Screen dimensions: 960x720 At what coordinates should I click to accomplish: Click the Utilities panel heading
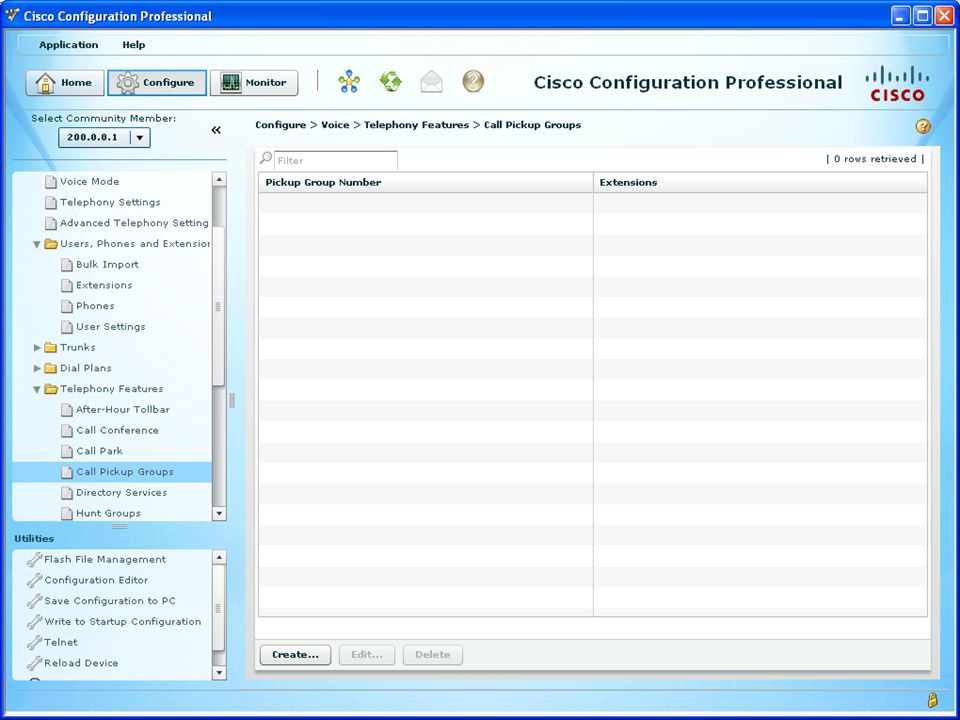click(x=34, y=539)
